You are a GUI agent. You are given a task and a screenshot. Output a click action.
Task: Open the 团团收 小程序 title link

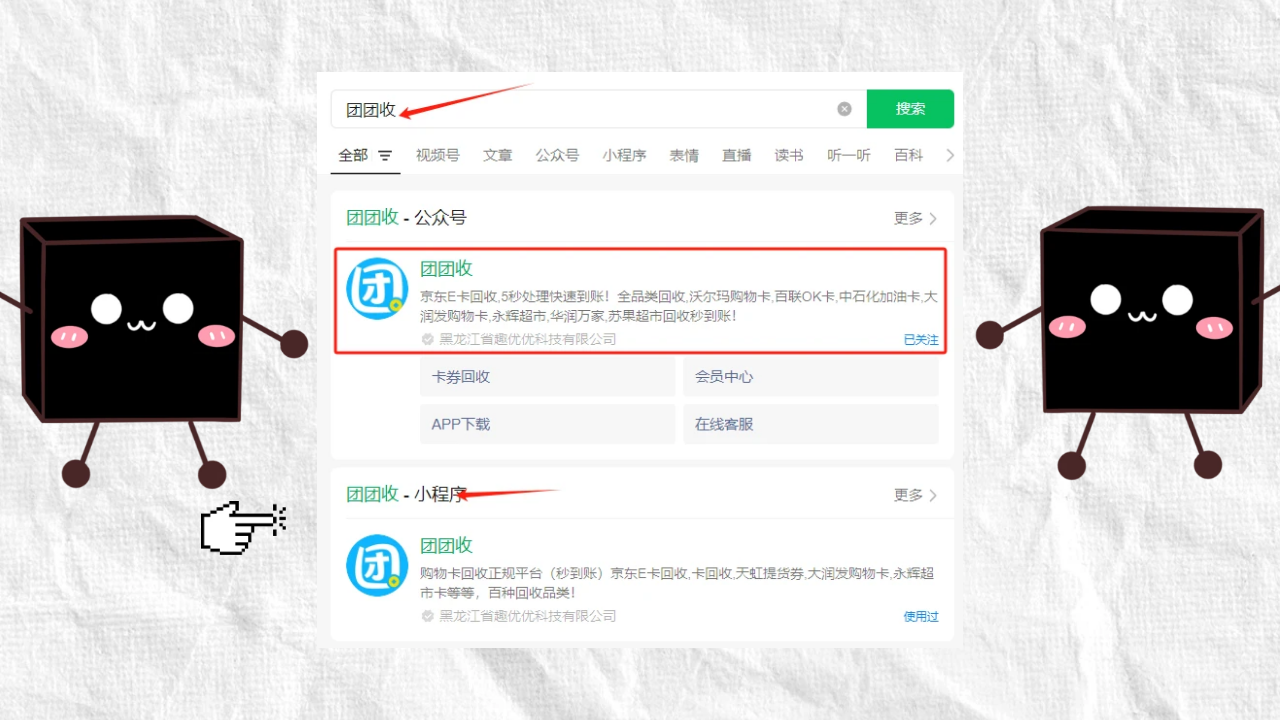click(x=446, y=545)
